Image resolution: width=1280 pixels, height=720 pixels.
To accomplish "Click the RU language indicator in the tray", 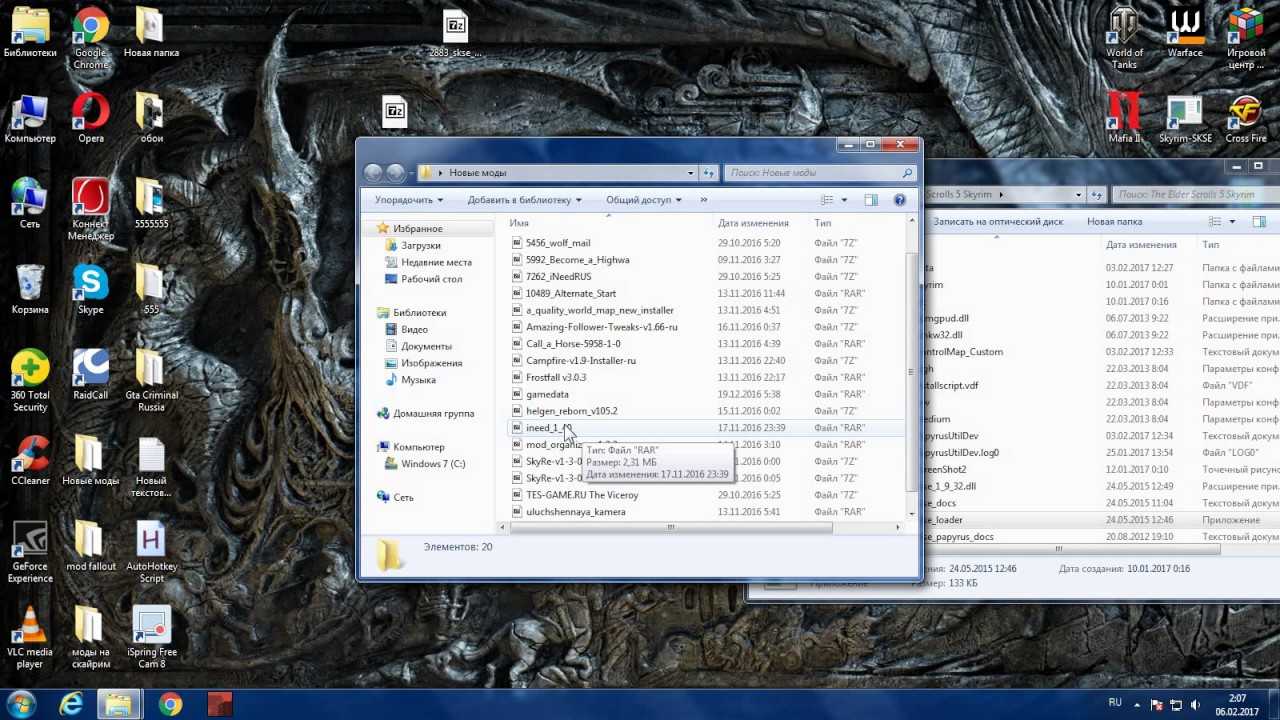I will (1115, 703).
